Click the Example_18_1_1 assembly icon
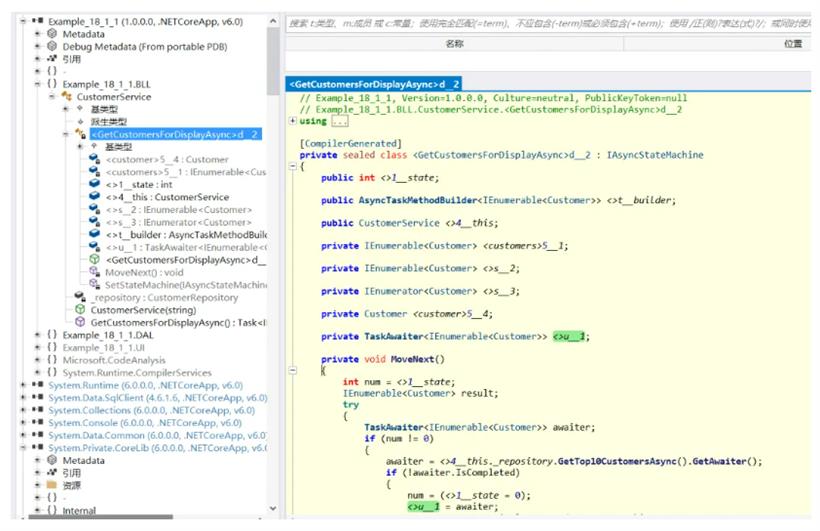820x531 pixels. coord(38,21)
